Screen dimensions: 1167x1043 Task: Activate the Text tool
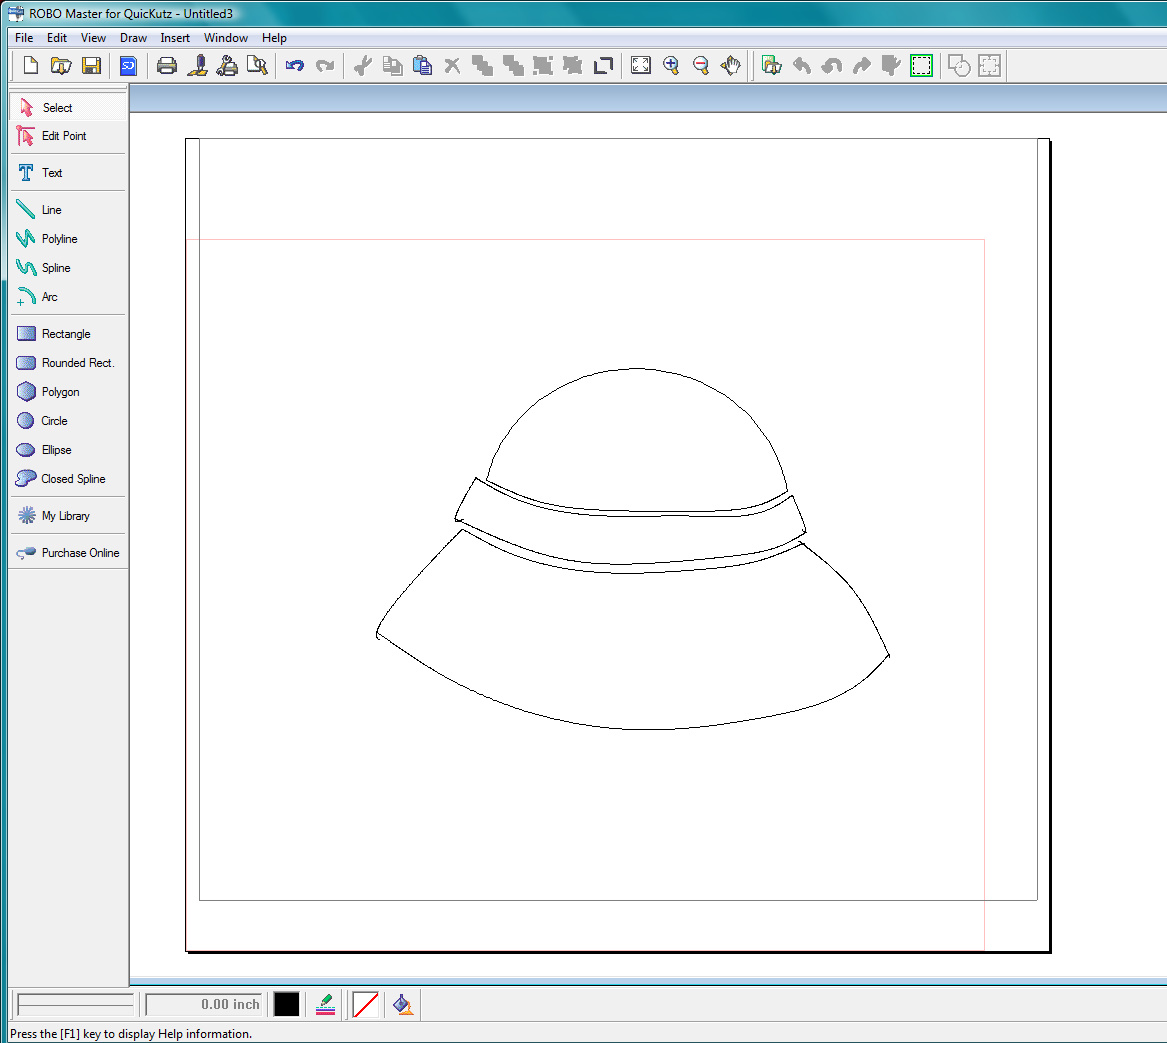tap(52, 173)
